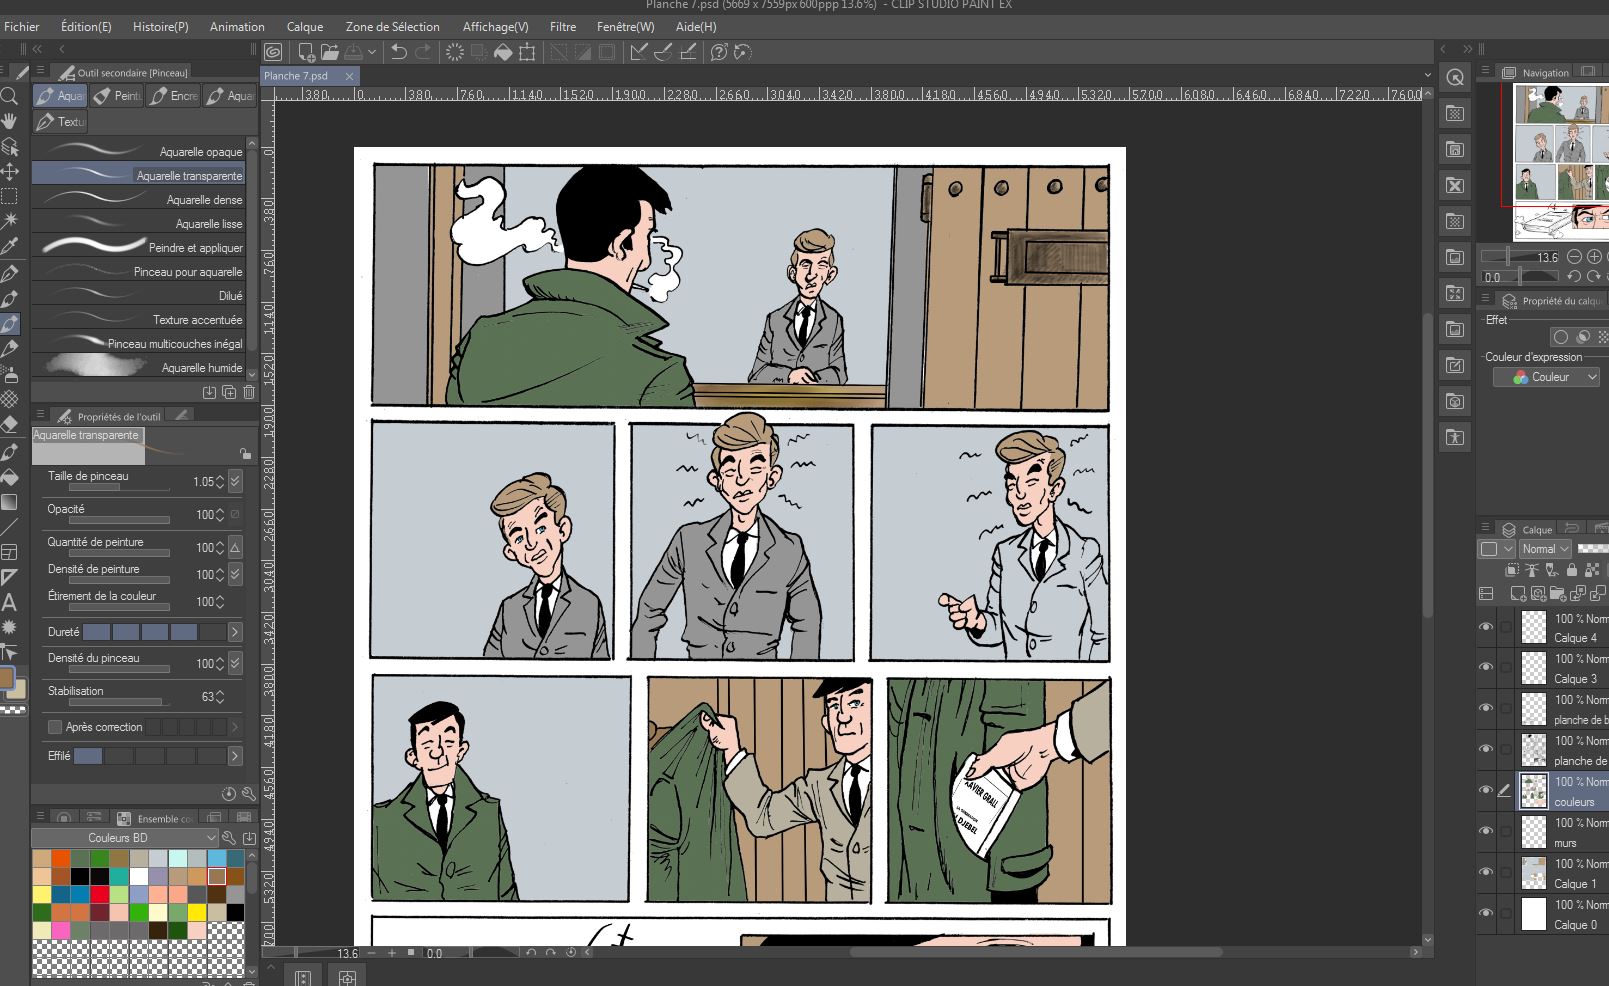1609x986 pixels.
Task: Click the Eraser tool icon
Action: [x=10, y=424]
